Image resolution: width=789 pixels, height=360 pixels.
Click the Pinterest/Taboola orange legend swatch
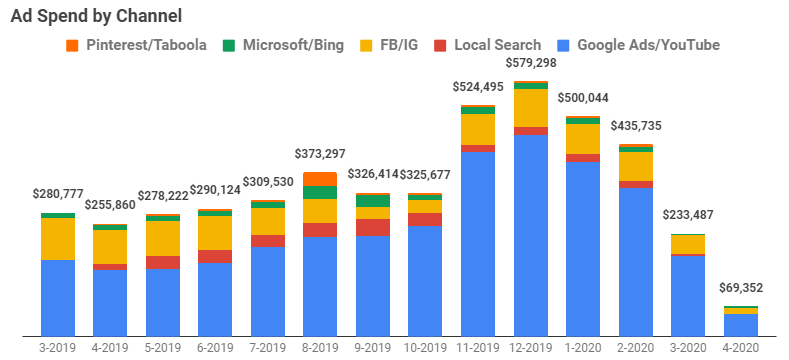72,46
